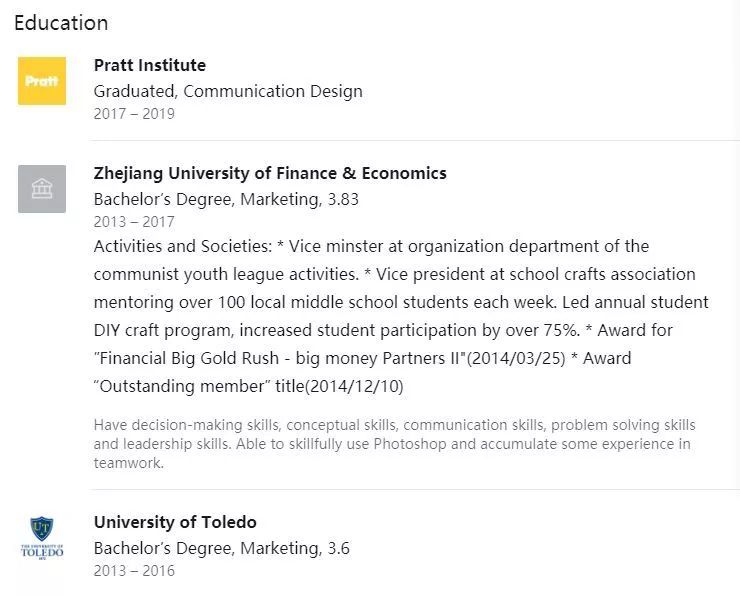Screen dimensions: 740x596
Task: Open Zhejiang University of Finance & Economics link
Action: pos(270,173)
